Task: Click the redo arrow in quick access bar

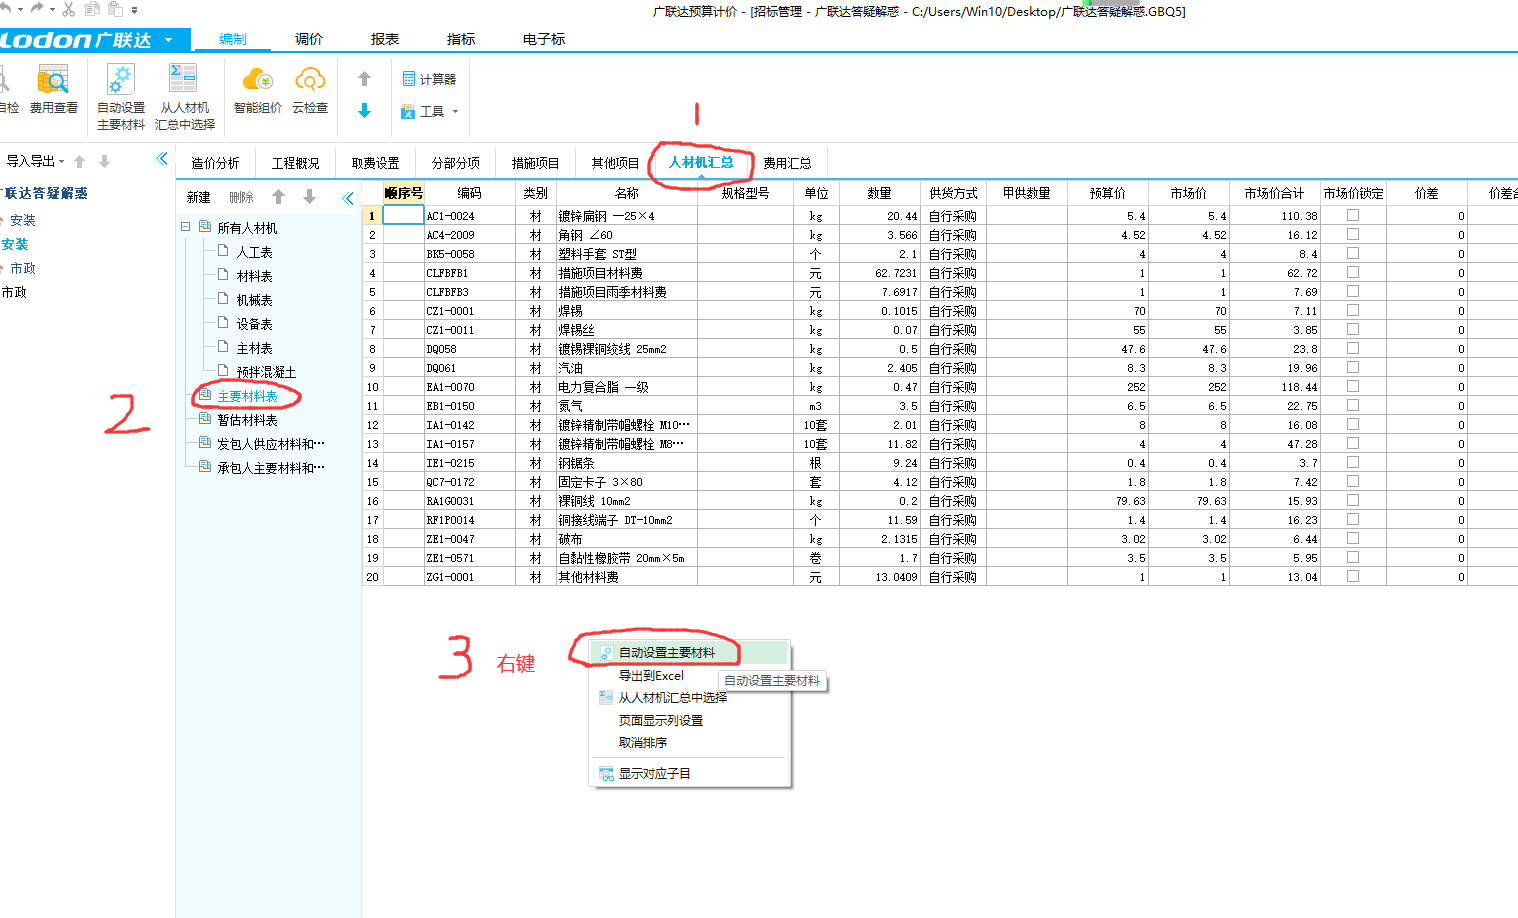Action: tap(37, 8)
